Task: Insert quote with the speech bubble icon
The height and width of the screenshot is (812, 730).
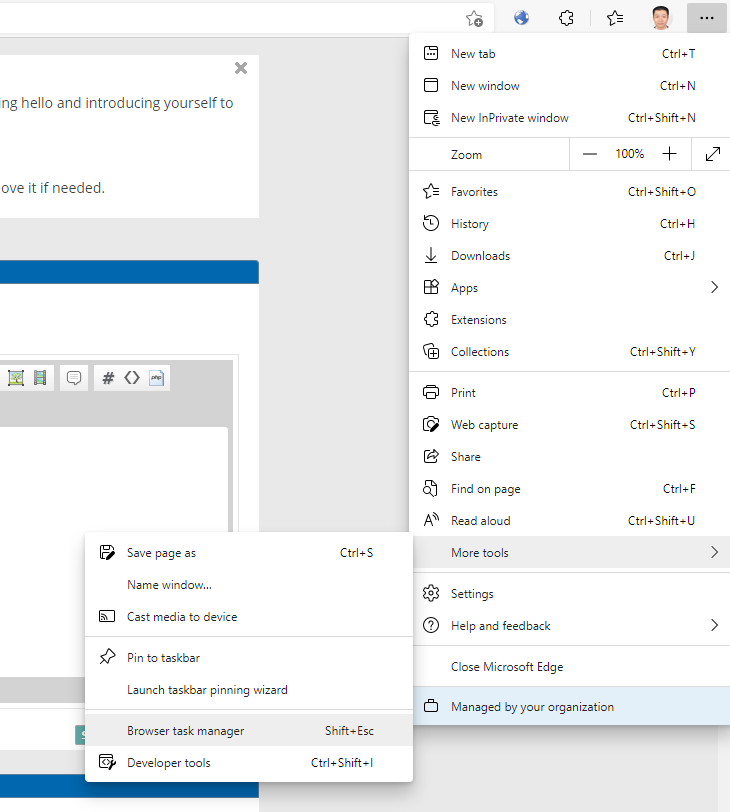Action: [x=74, y=378]
